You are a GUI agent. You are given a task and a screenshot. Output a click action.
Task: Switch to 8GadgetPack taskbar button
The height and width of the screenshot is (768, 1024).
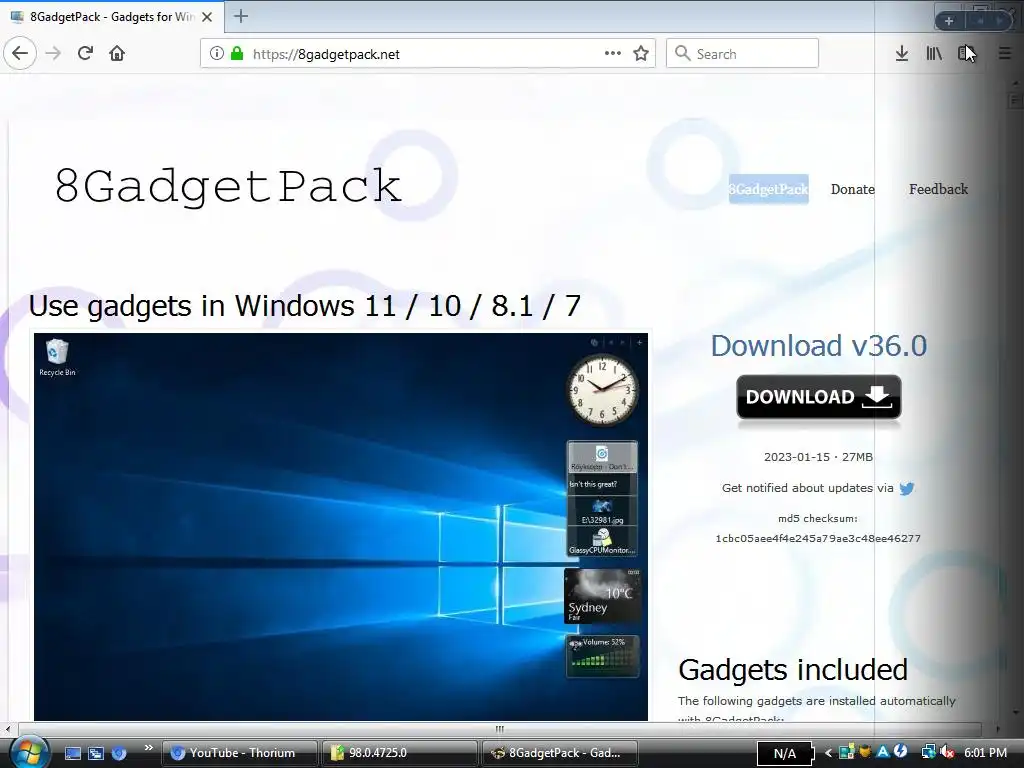(x=559, y=753)
